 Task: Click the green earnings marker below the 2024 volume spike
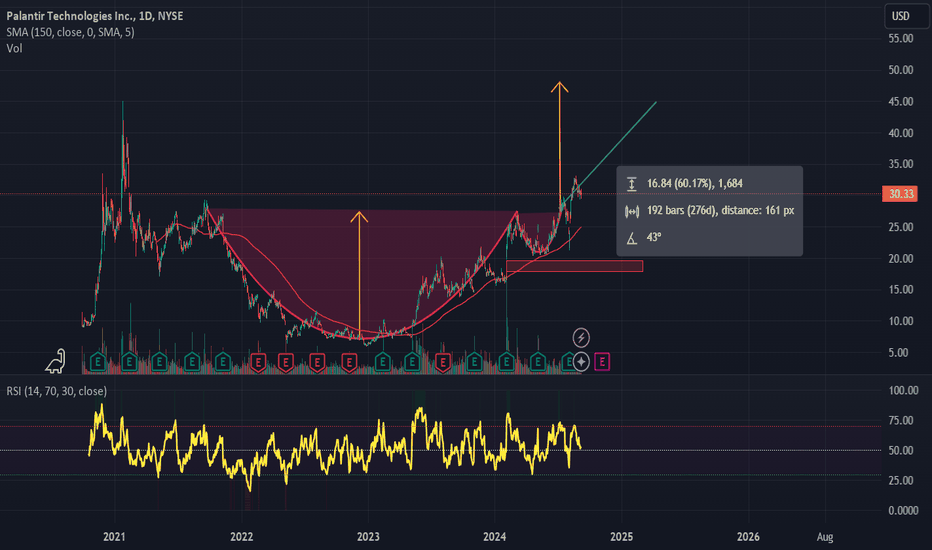[x=506, y=362]
